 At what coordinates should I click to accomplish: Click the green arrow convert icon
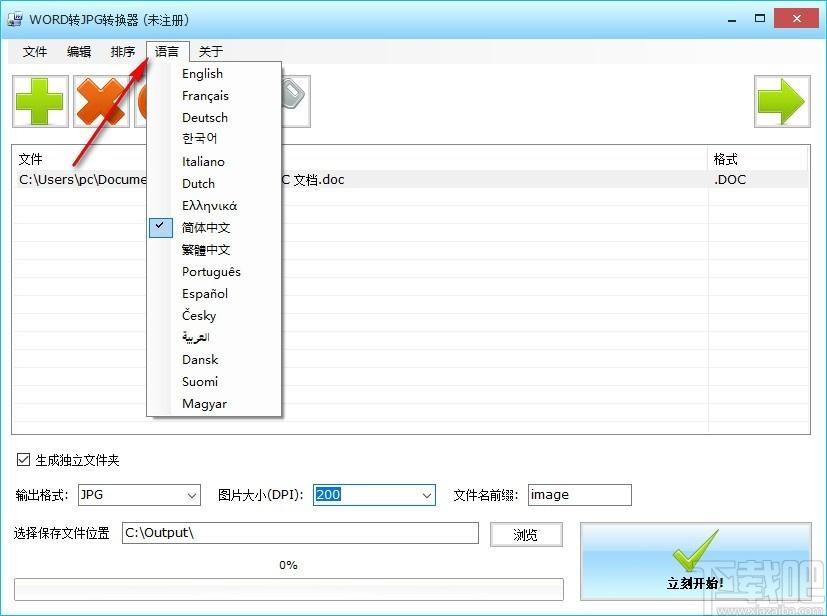pyautogui.click(x=782, y=101)
